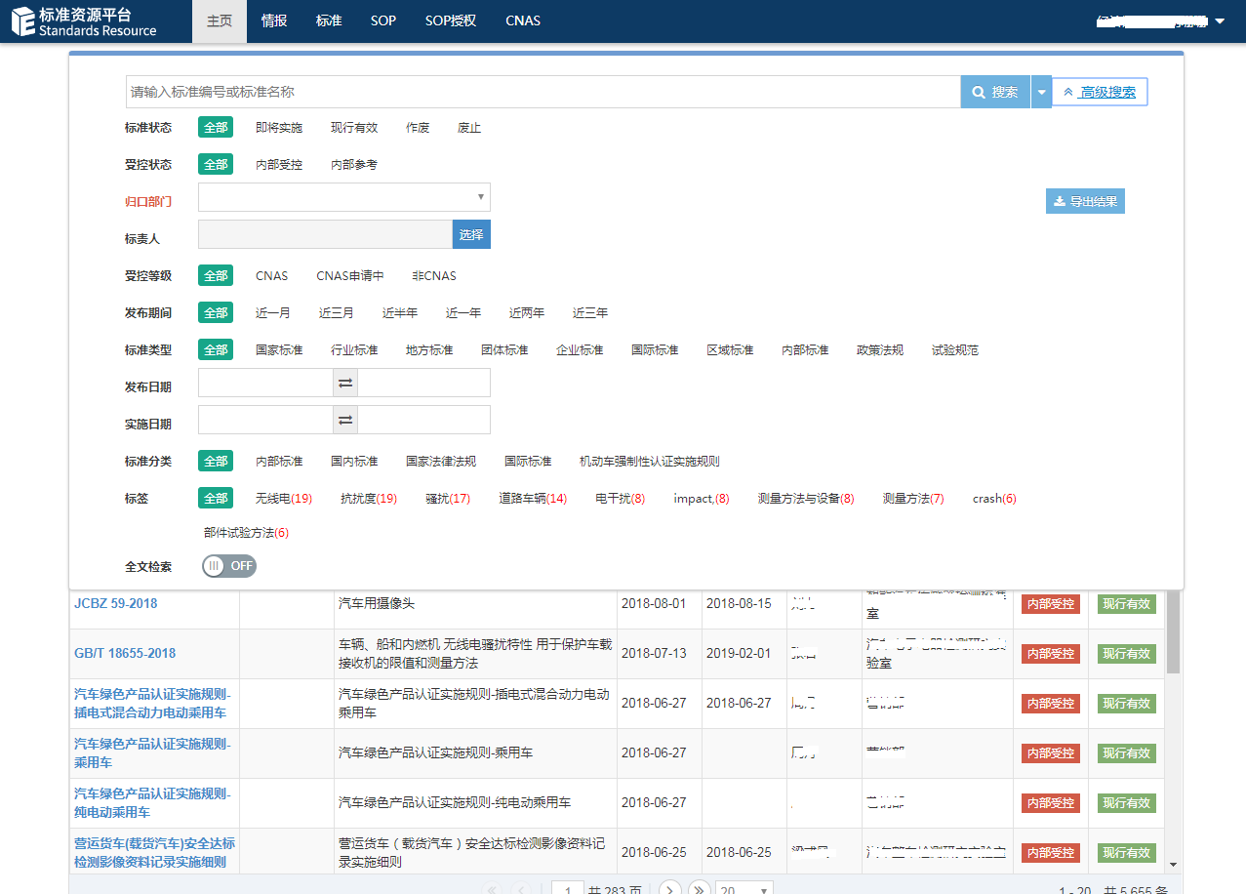Open 汽车绿色产品认证实施规则-纯电动乘用车 link
The height and width of the screenshot is (894, 1246).
152,803
